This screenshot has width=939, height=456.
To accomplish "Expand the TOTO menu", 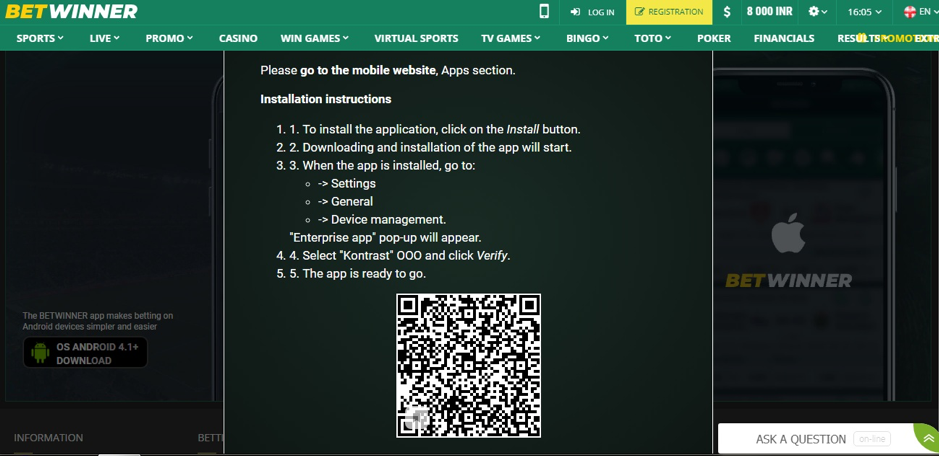I will tap(652, 38).
